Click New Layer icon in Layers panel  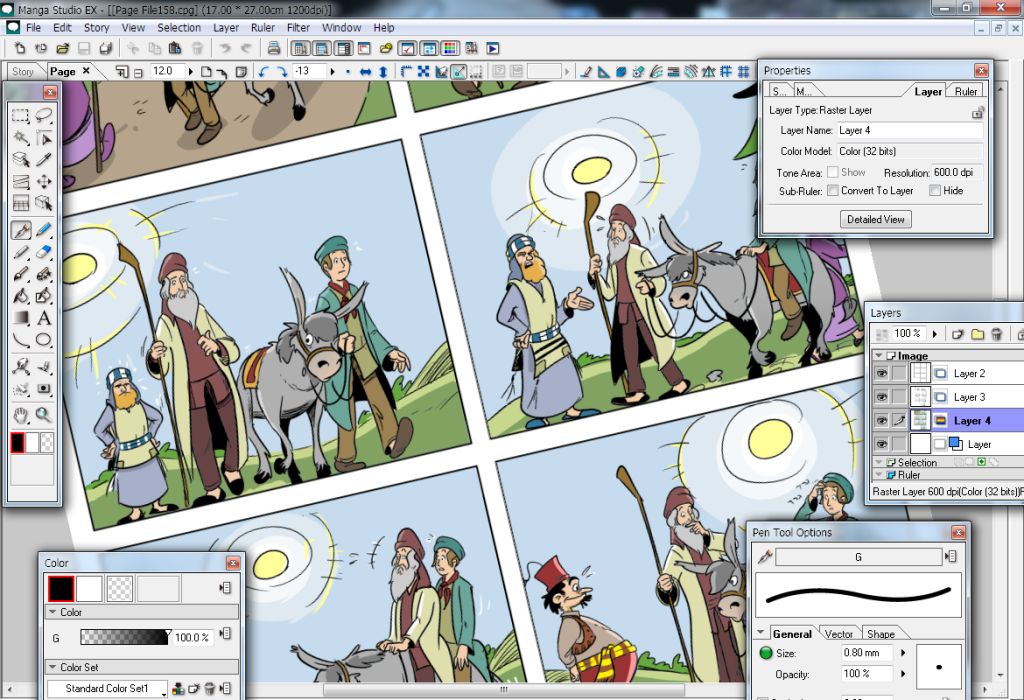(957, 334)
